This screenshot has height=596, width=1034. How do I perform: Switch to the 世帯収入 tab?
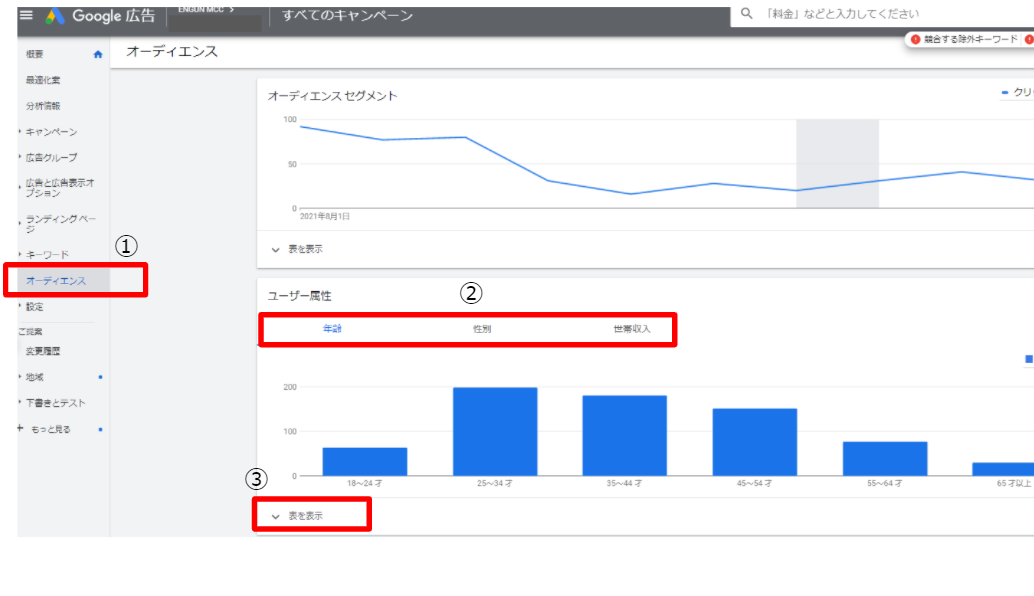632,328
